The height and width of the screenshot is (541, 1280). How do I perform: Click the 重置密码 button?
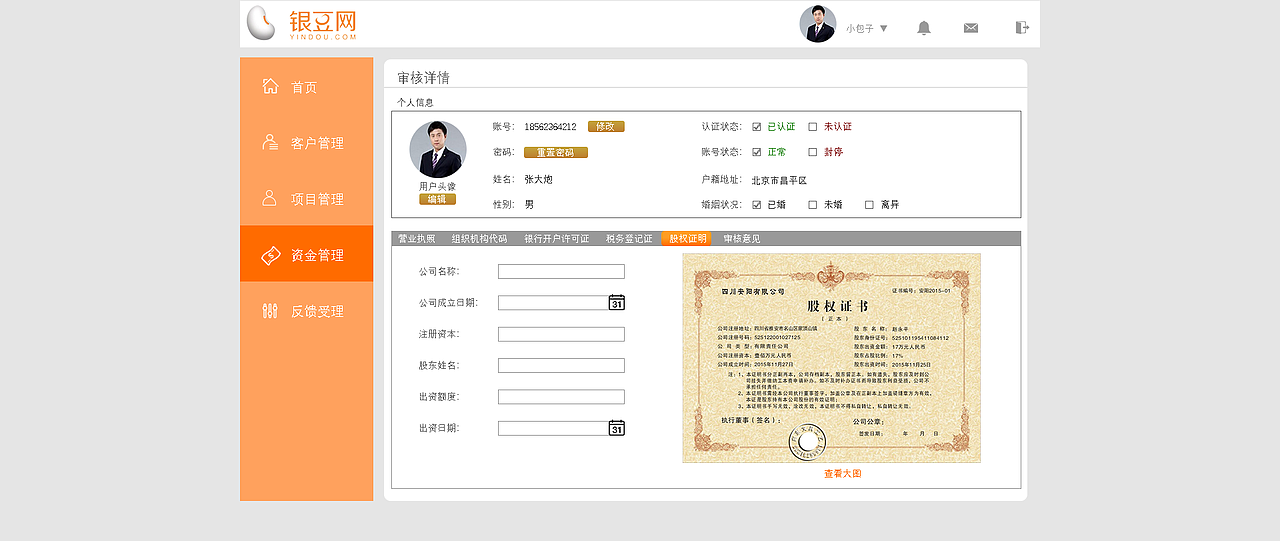tap(556, 153)
